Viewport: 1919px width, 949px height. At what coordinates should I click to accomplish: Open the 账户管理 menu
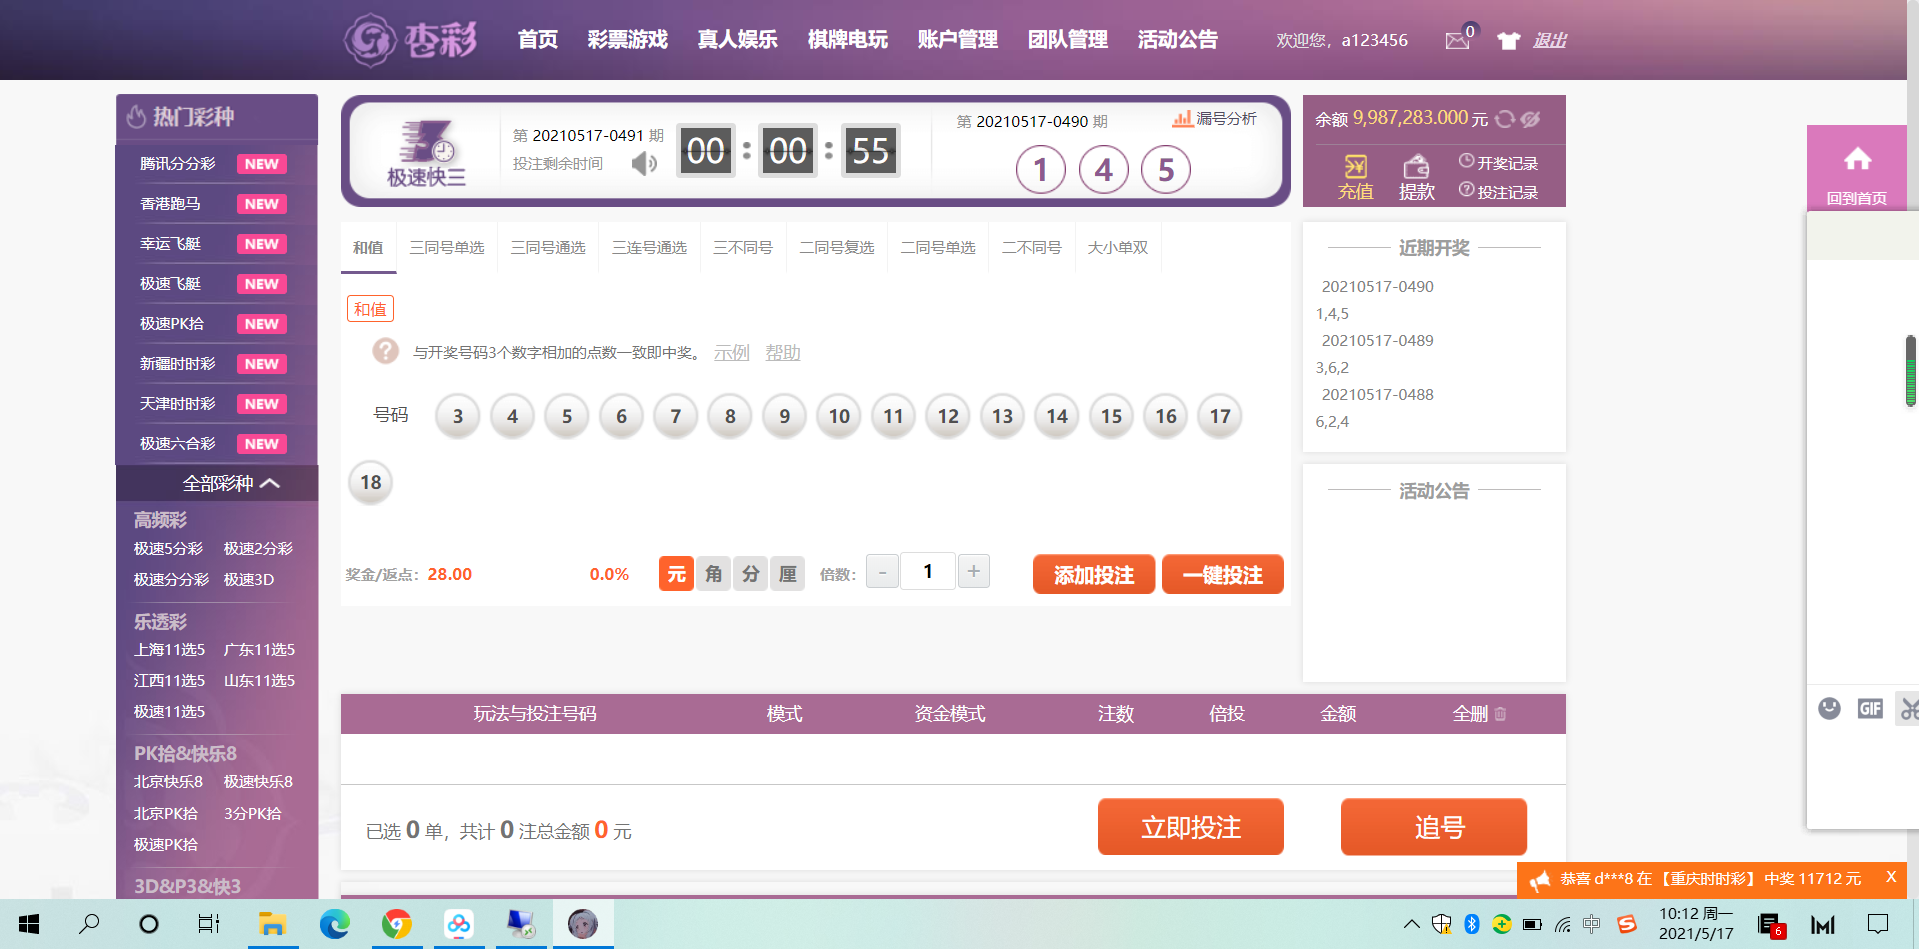(957, 40)
